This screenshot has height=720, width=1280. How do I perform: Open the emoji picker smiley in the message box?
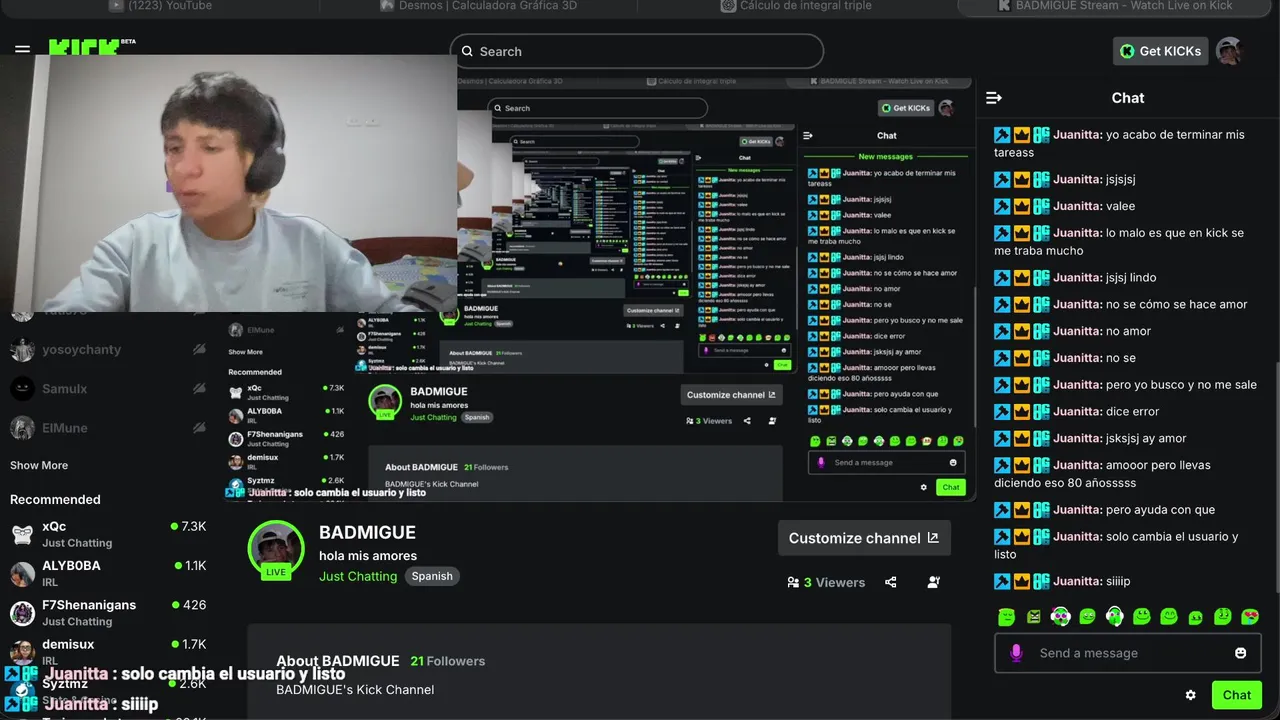(x=1241, y=653)
